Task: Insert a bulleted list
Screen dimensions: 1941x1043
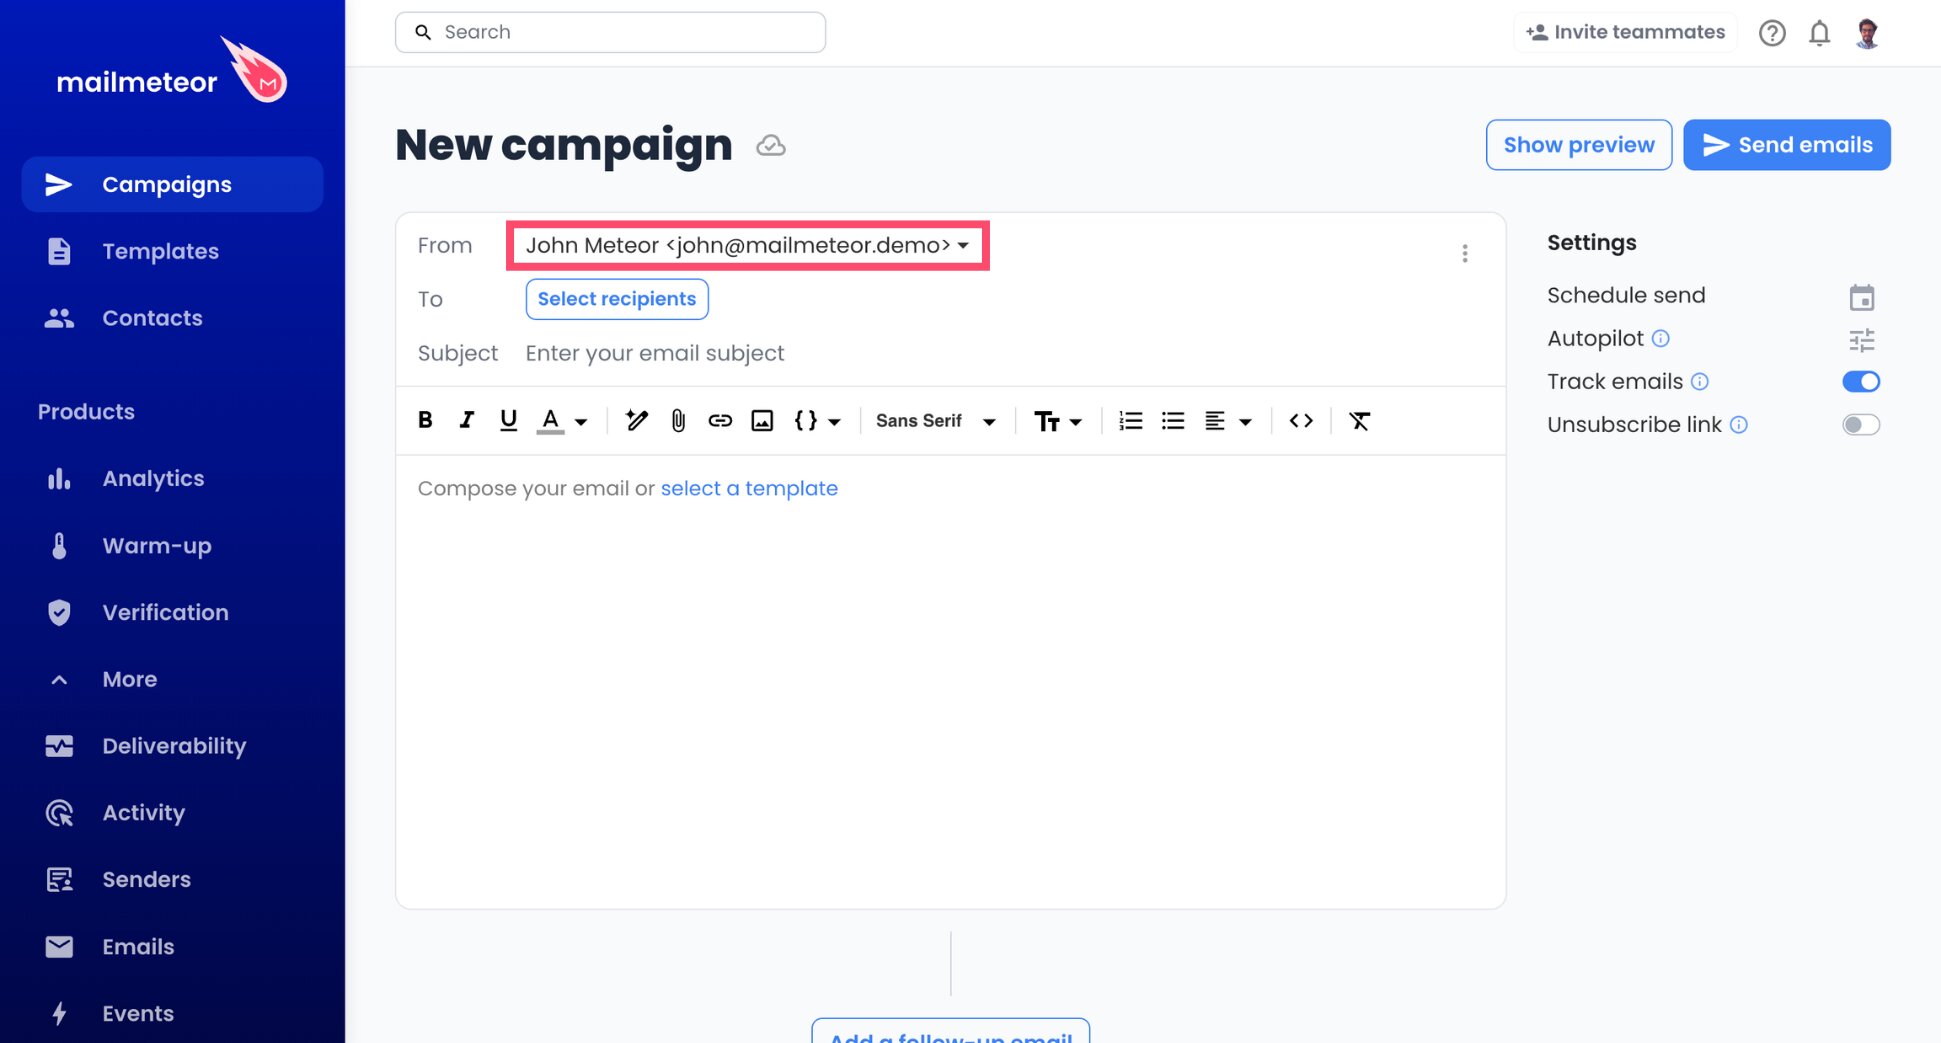Action: (1173, 421)
